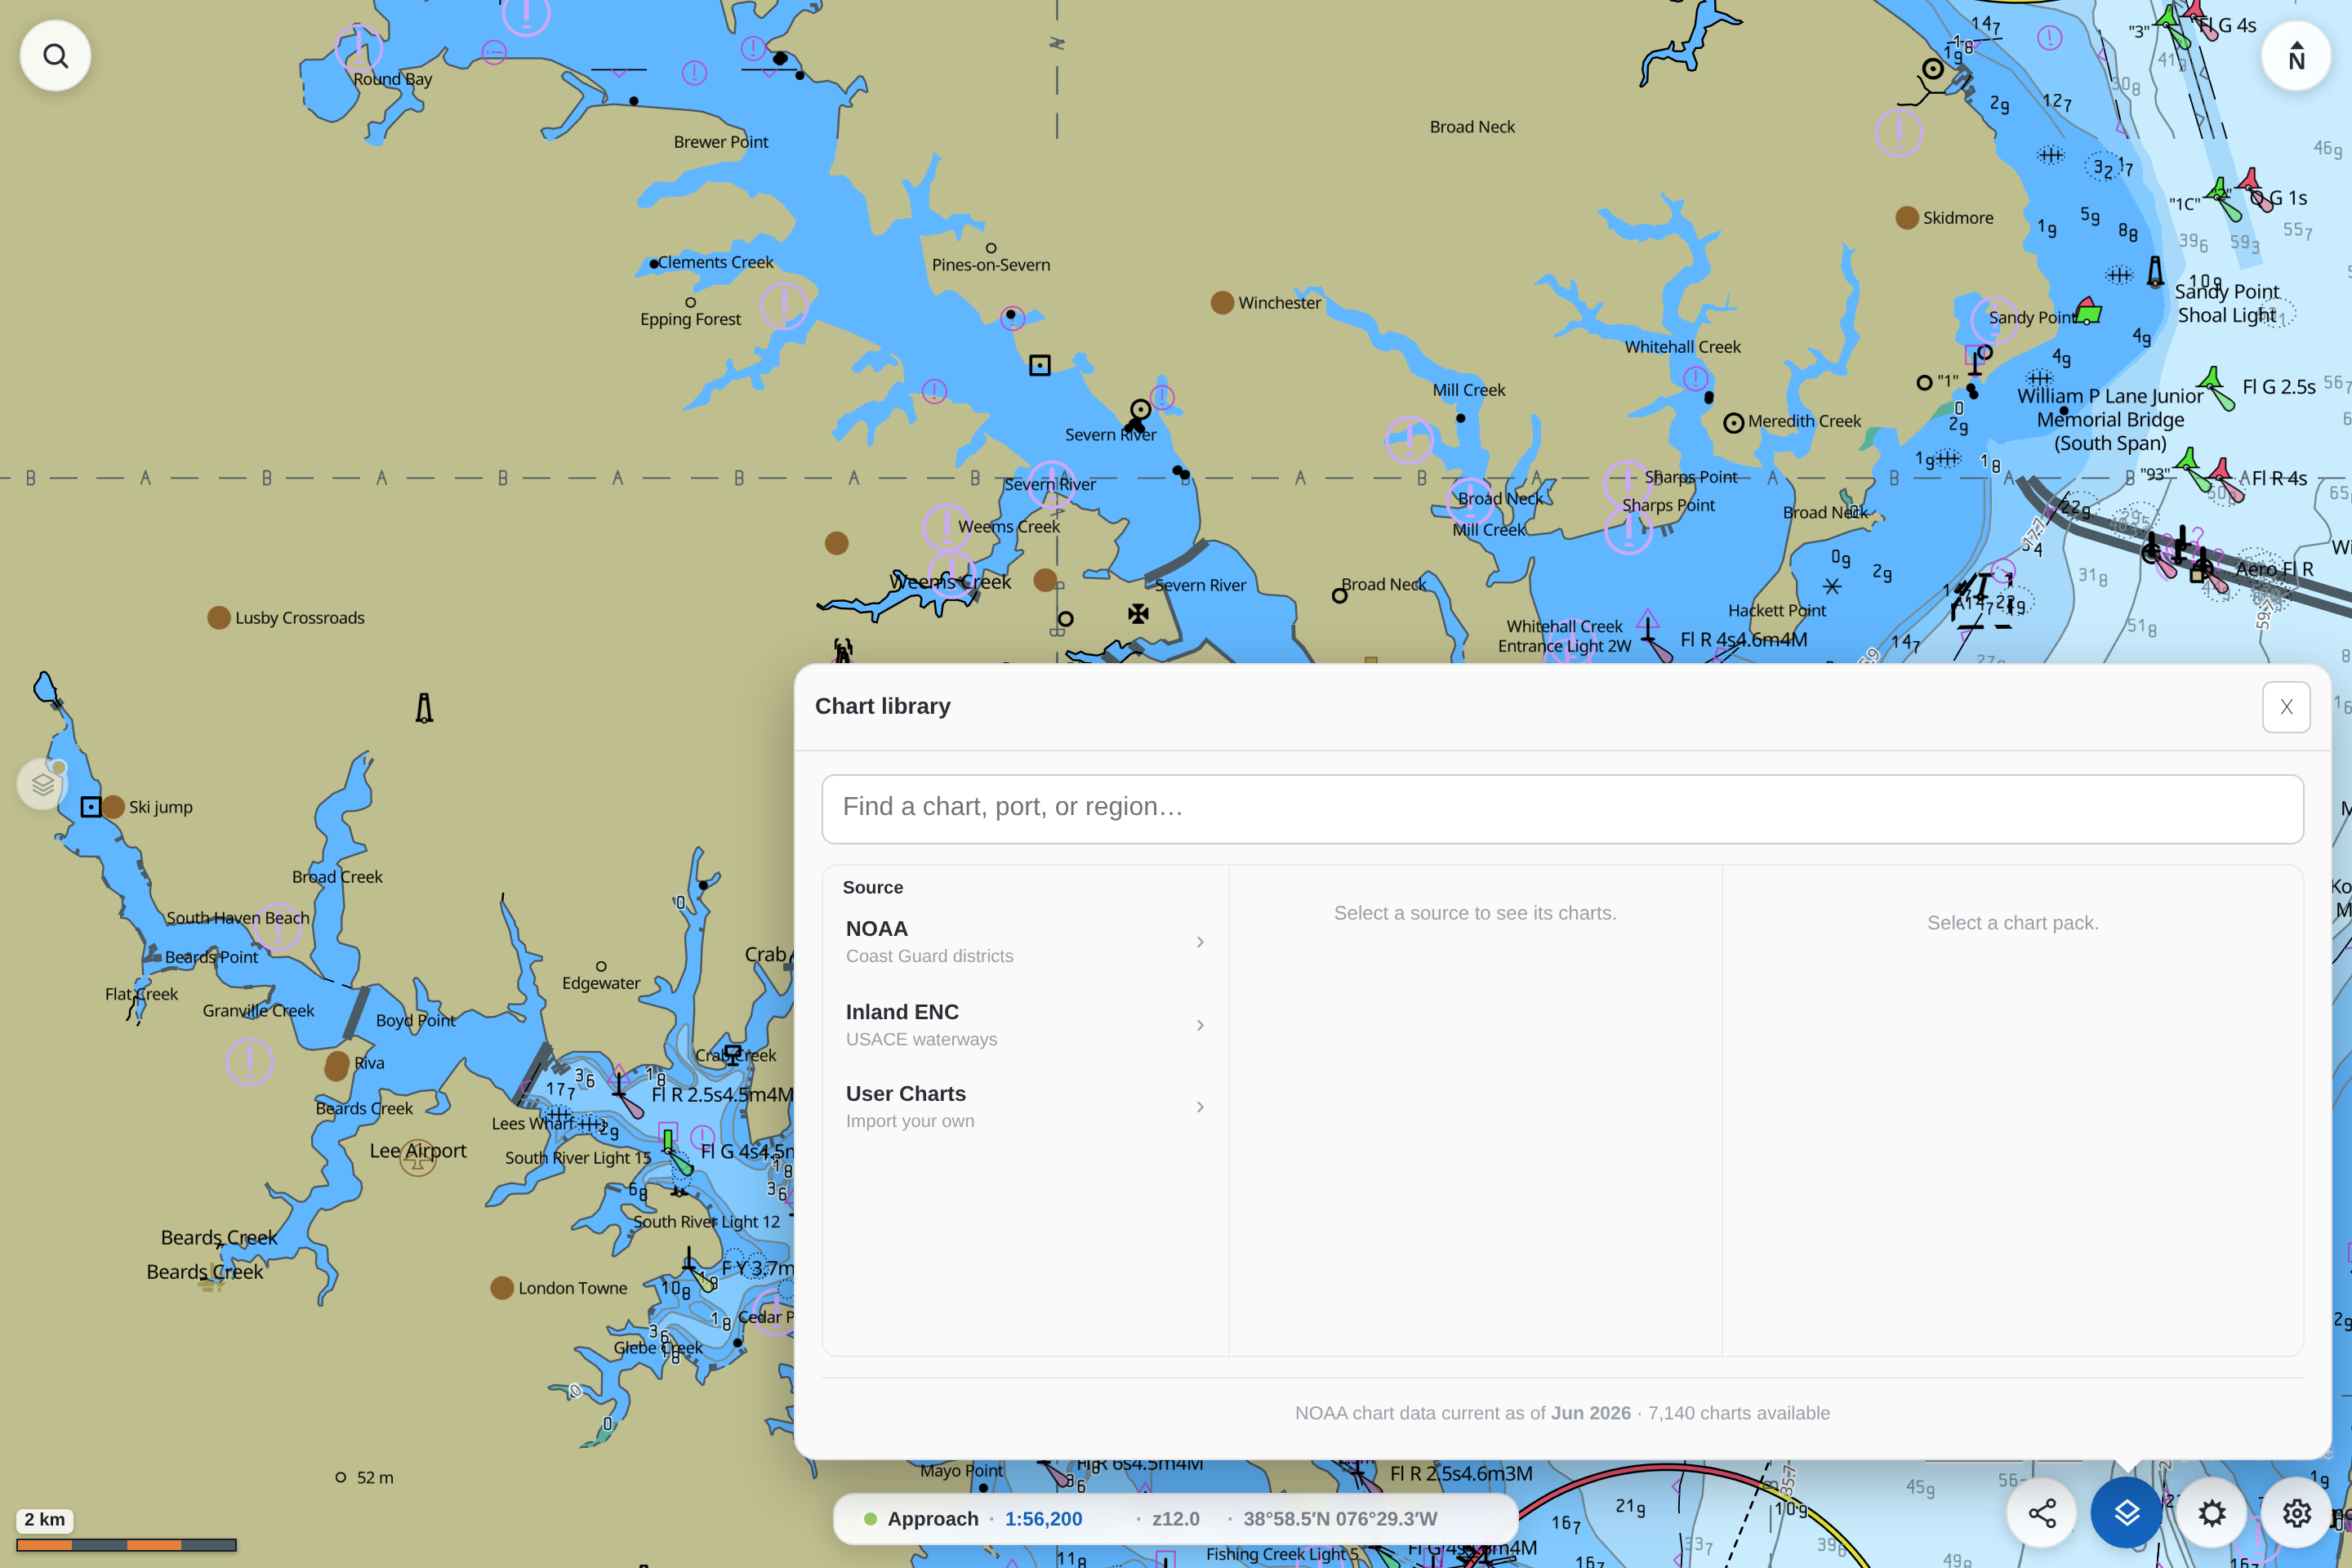Screen dimensions: 2352x1568
Task: Toggle the active blue chart layers button
Action: point(2127,1513)
